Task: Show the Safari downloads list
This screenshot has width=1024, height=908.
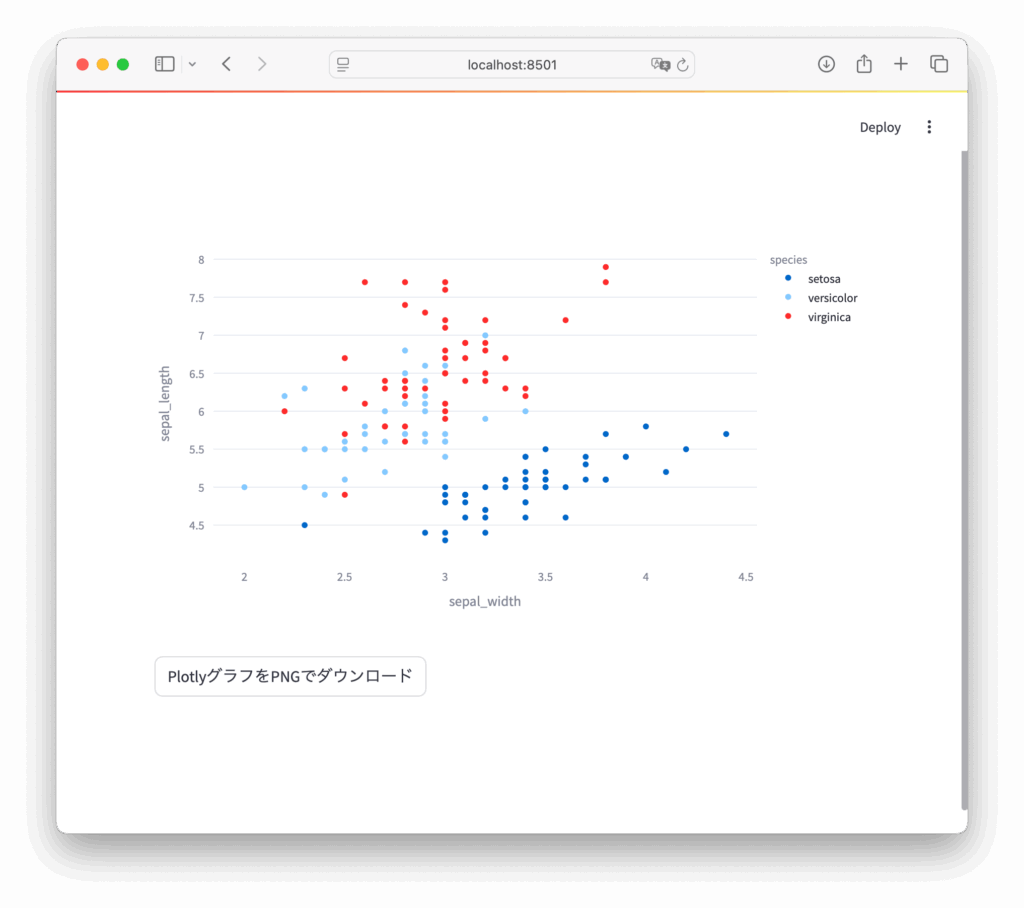Action: tap(826, 64)
